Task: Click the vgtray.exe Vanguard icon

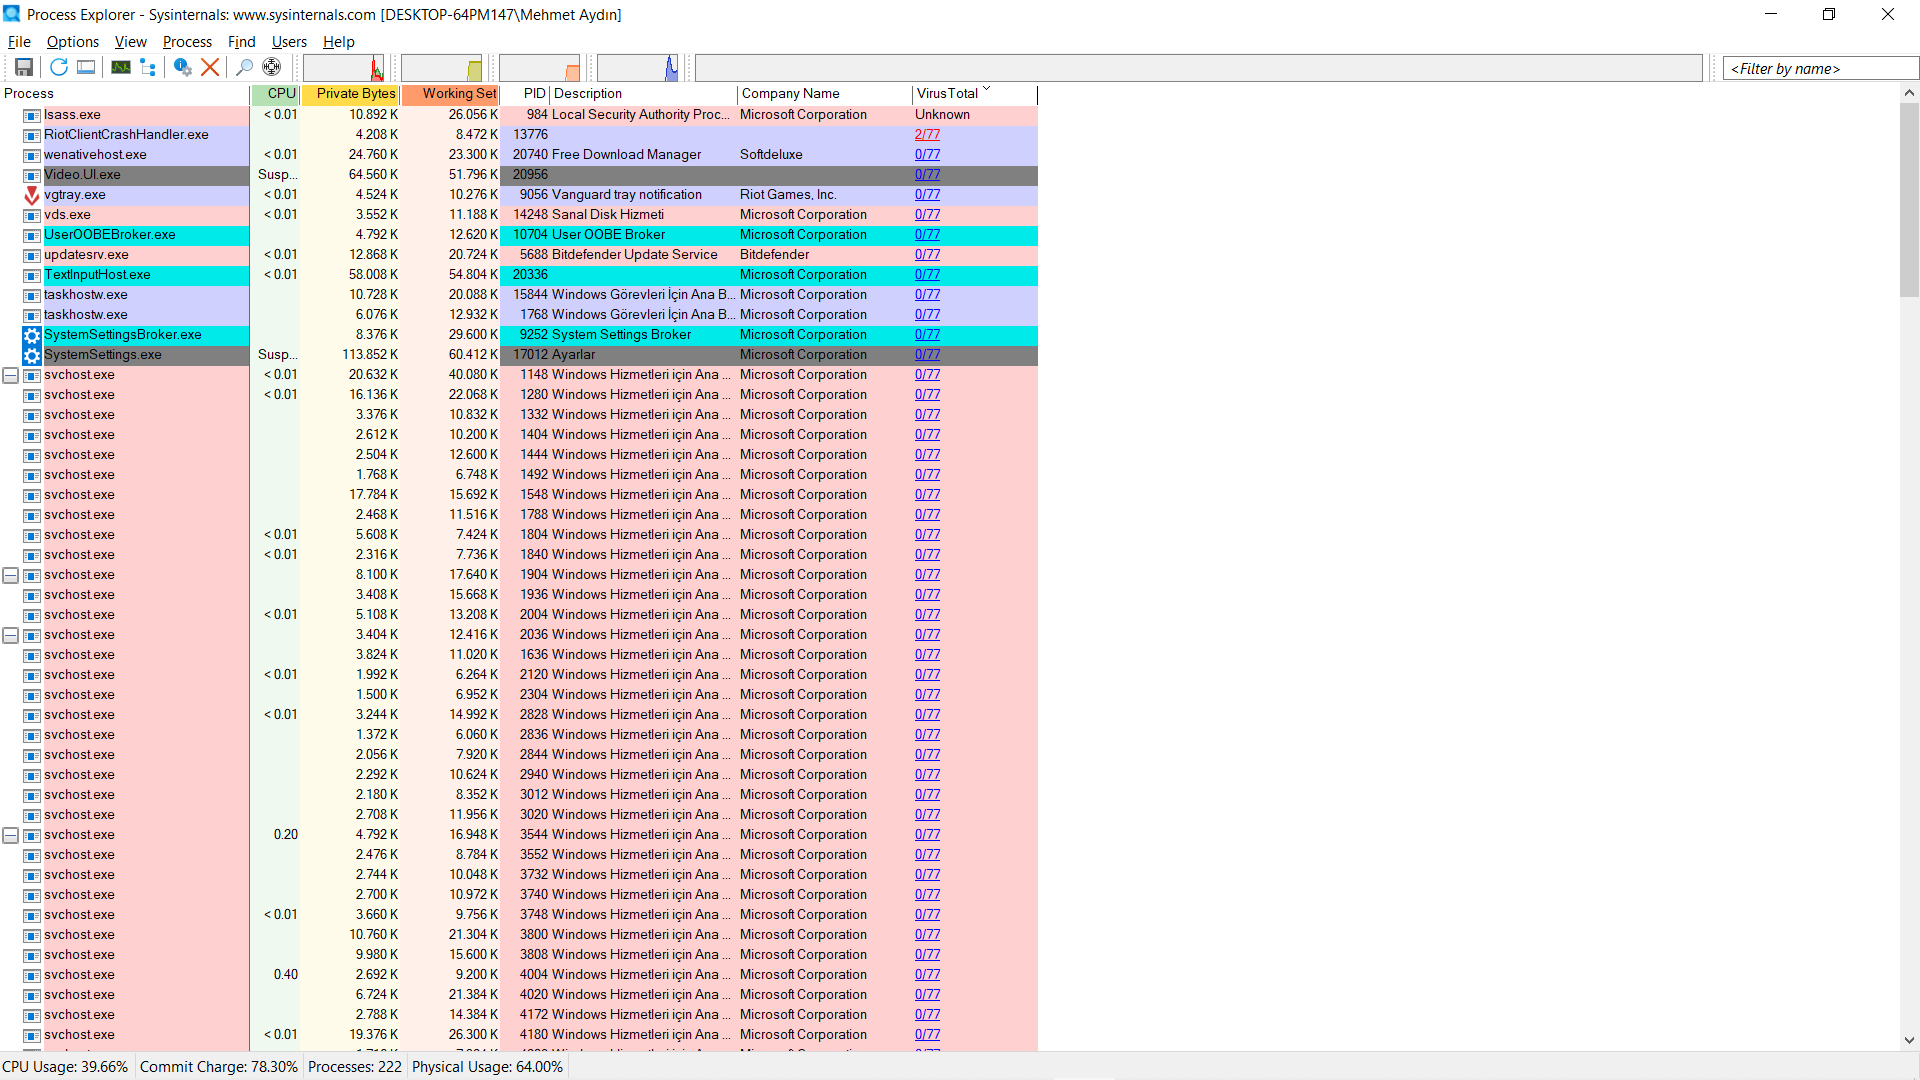Action: click(32, 195)
